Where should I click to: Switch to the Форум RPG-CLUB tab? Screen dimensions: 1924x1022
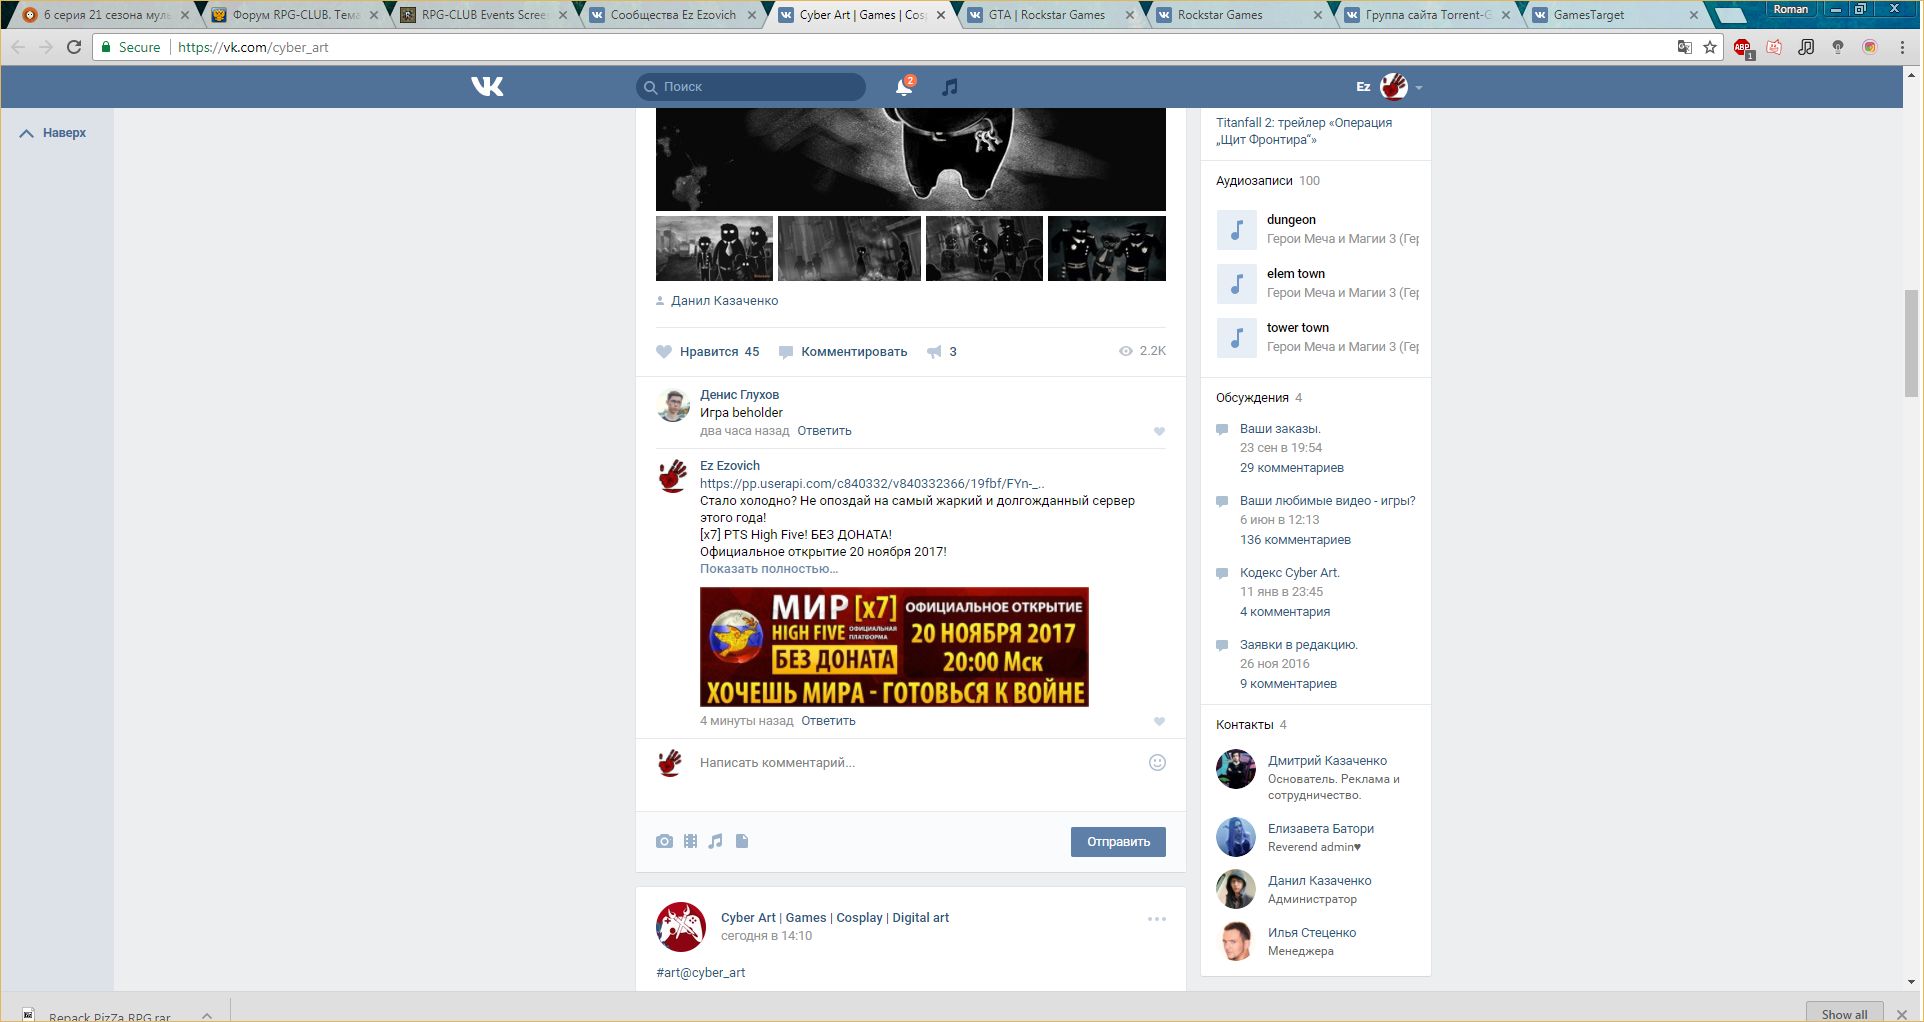[x=295, y=15]
